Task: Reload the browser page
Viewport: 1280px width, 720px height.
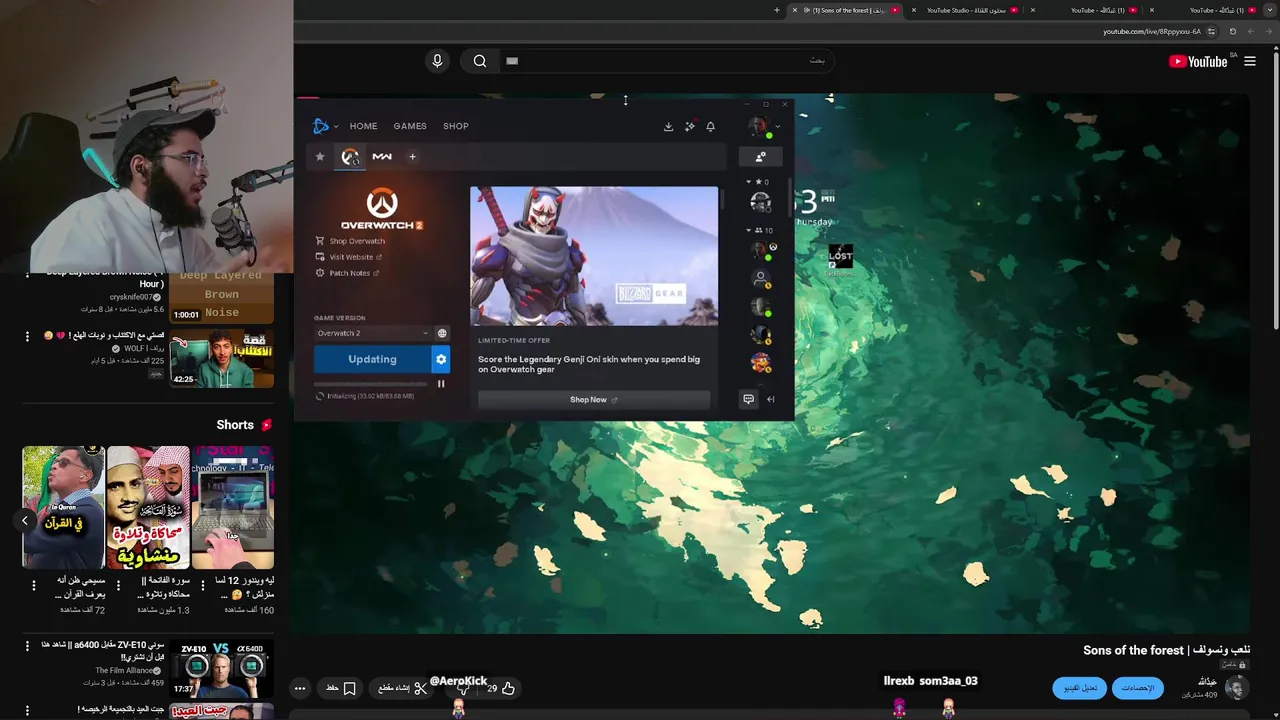Action: 1233,31
